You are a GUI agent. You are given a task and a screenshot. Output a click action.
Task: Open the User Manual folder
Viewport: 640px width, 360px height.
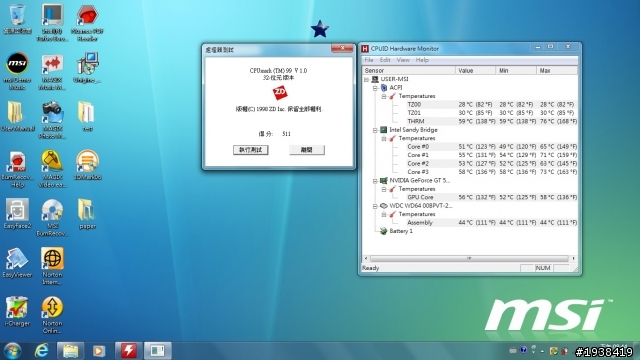(17, 116)
